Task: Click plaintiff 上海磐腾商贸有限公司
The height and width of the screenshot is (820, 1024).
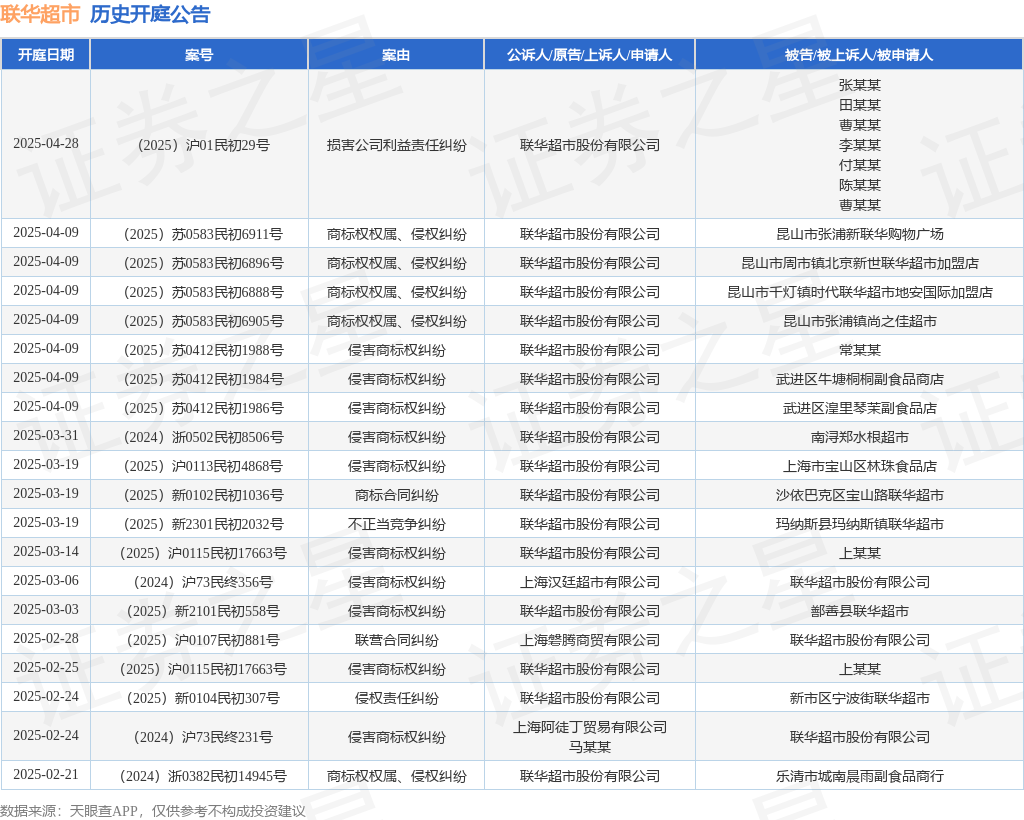Action: click(x=590, y=640)
